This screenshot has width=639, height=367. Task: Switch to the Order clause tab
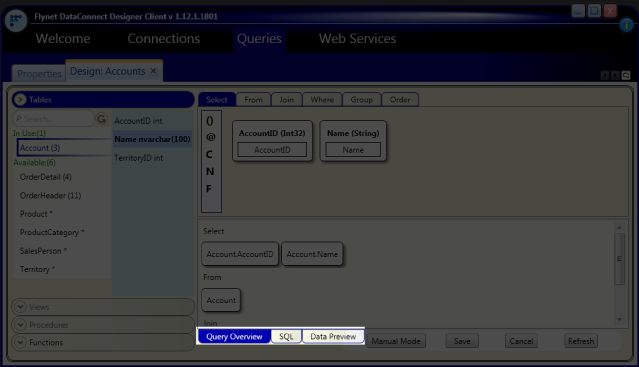click(400, 99)
